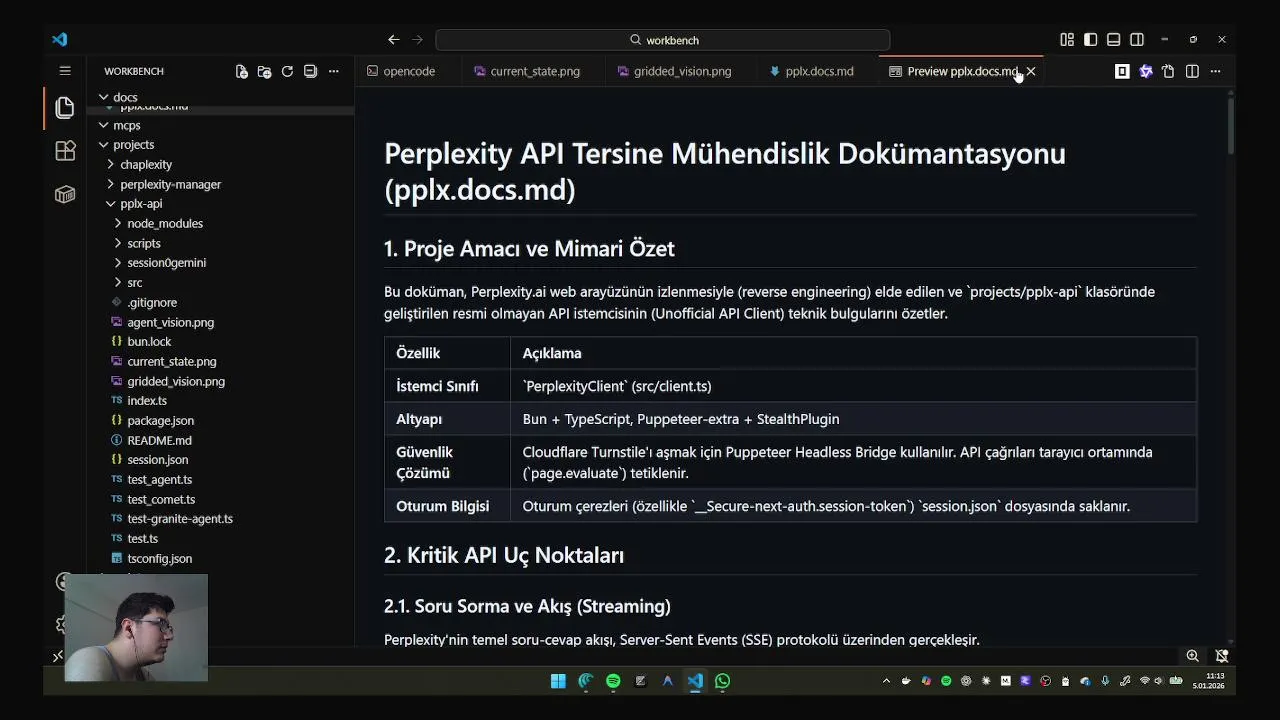Open the hamburger application menu
Viewport: 1280px width, 720px height.
[65, 71]
